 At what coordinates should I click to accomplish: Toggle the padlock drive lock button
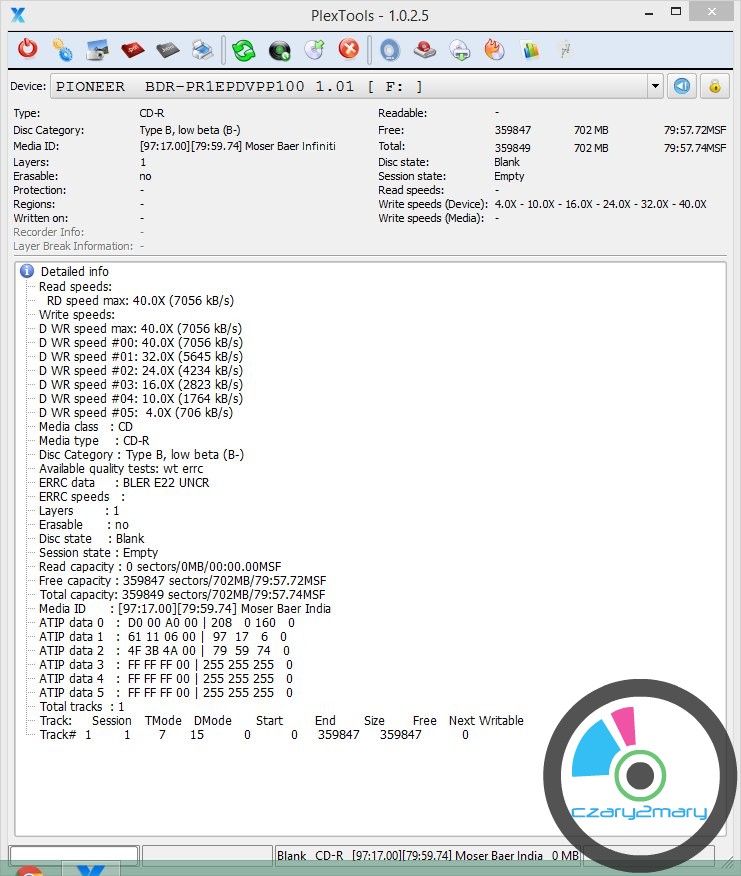pos(714,86)
